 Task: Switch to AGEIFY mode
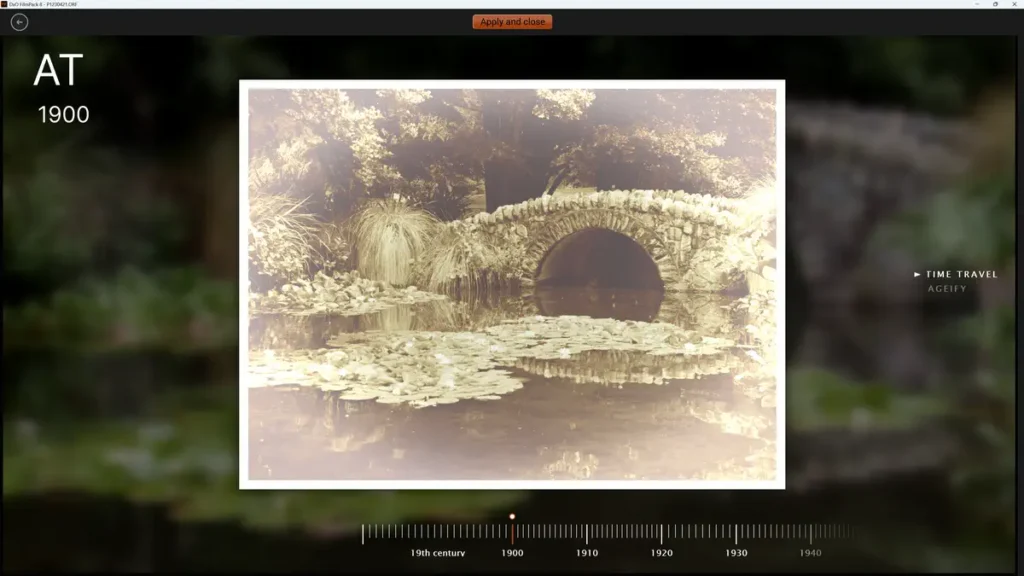[949, 287]
